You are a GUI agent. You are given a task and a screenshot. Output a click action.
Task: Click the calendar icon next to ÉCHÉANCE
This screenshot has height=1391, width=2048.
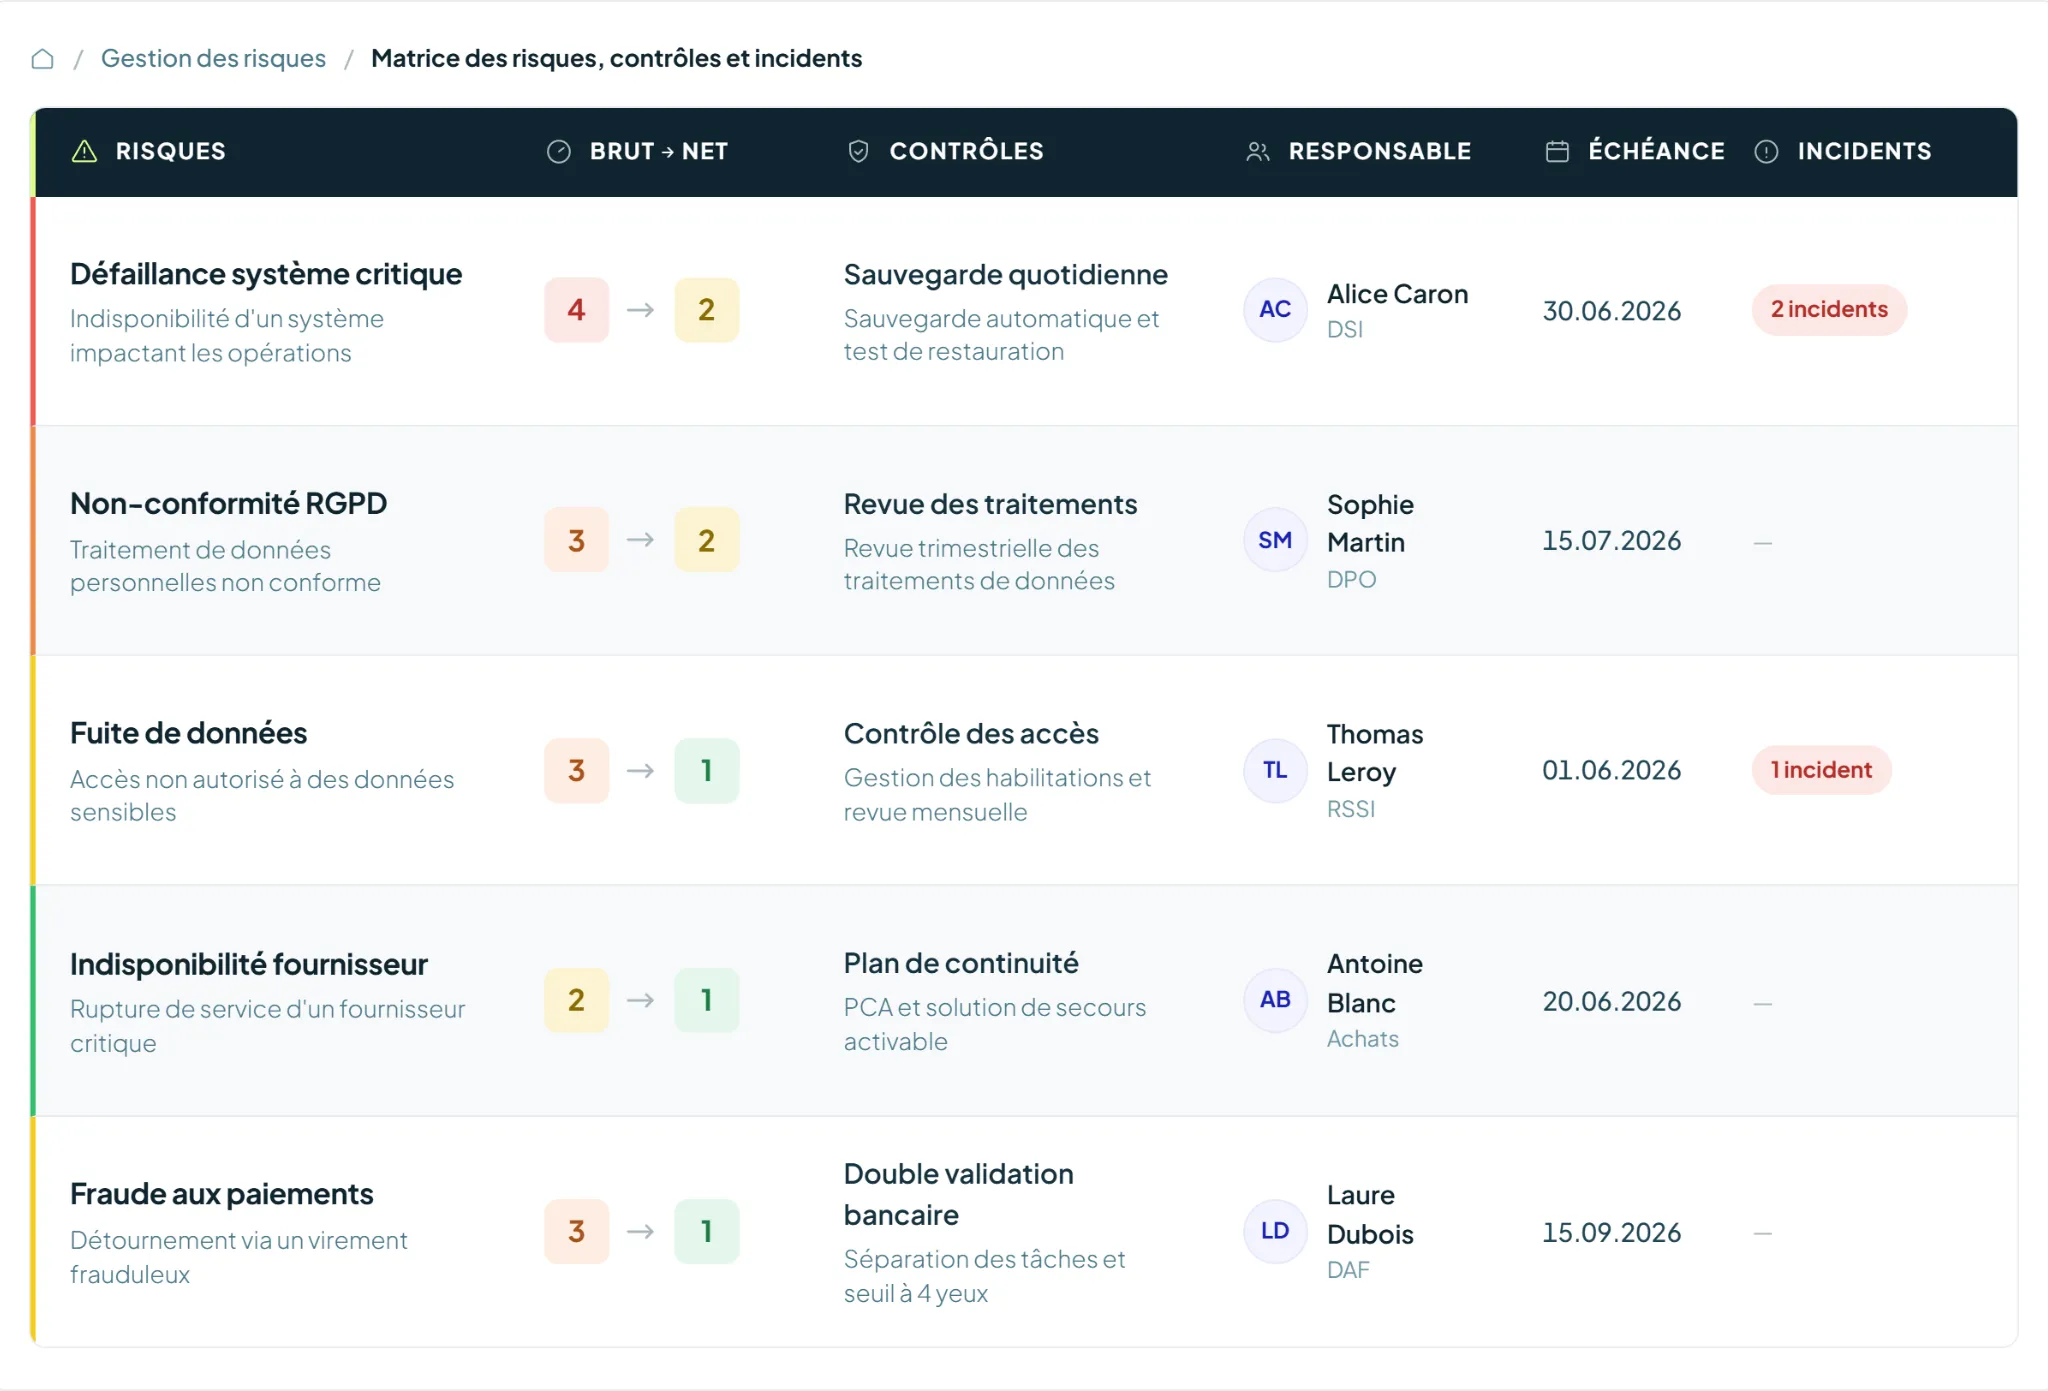pyautogui.click(x=1557, y=151)
